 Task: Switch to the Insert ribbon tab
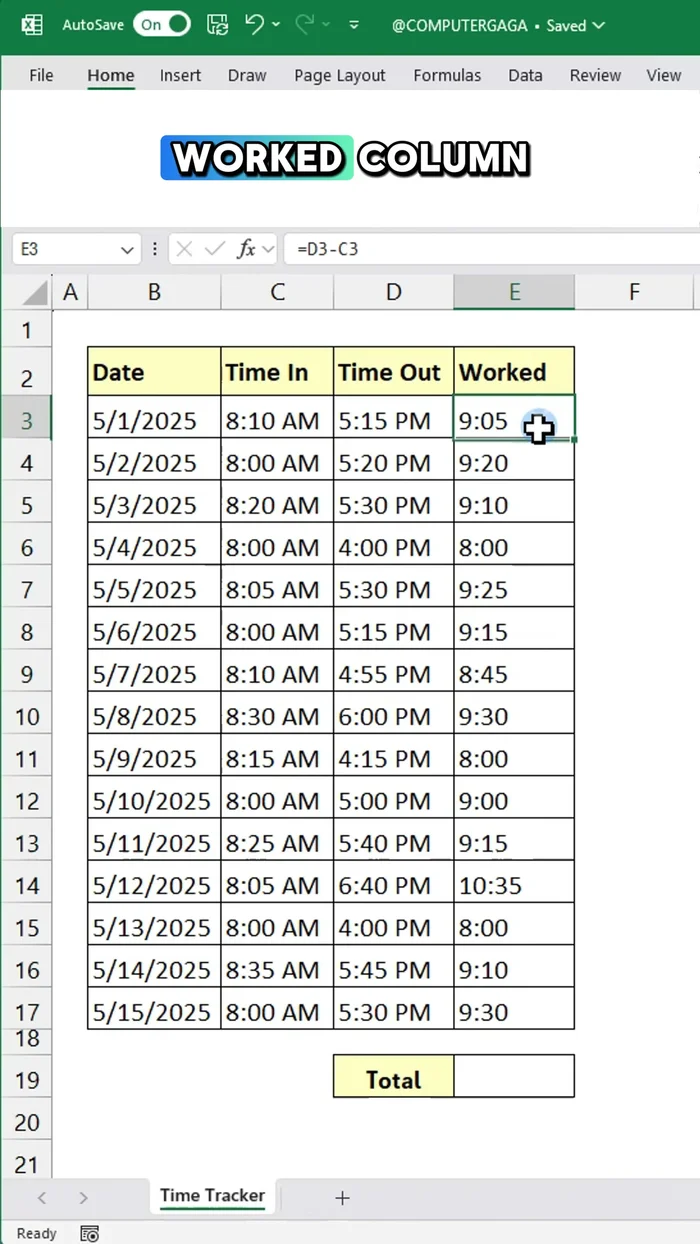(180, 75)
